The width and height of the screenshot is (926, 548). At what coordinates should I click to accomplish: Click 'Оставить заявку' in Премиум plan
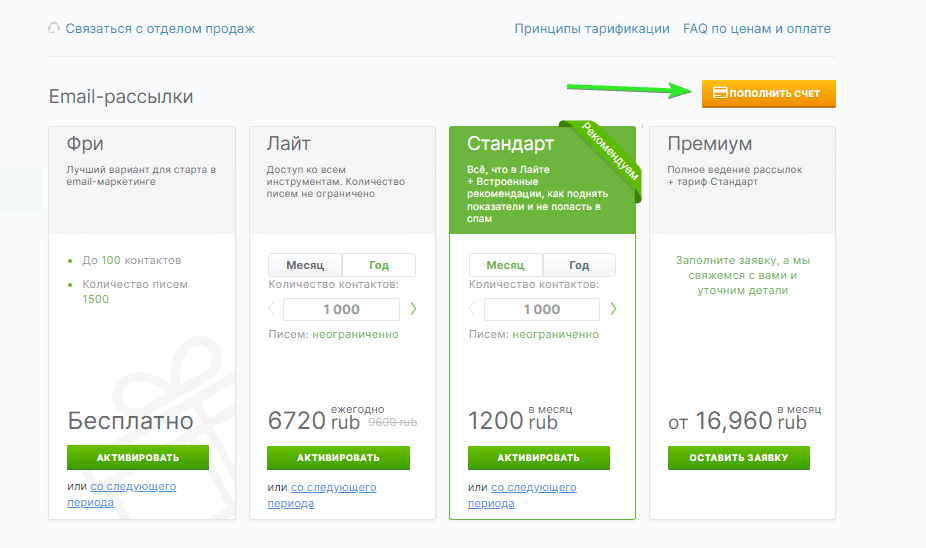(739, 458)
